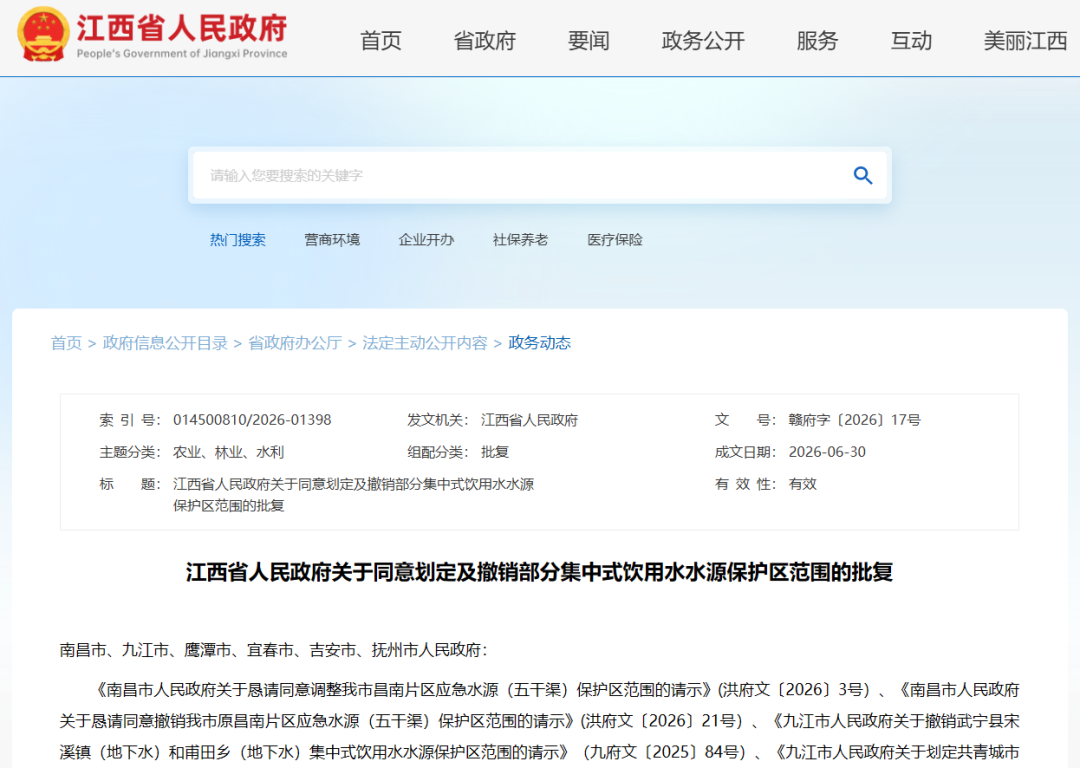Open the 要闻 navigation menu

pyautogui.click(x=588, y=41)
